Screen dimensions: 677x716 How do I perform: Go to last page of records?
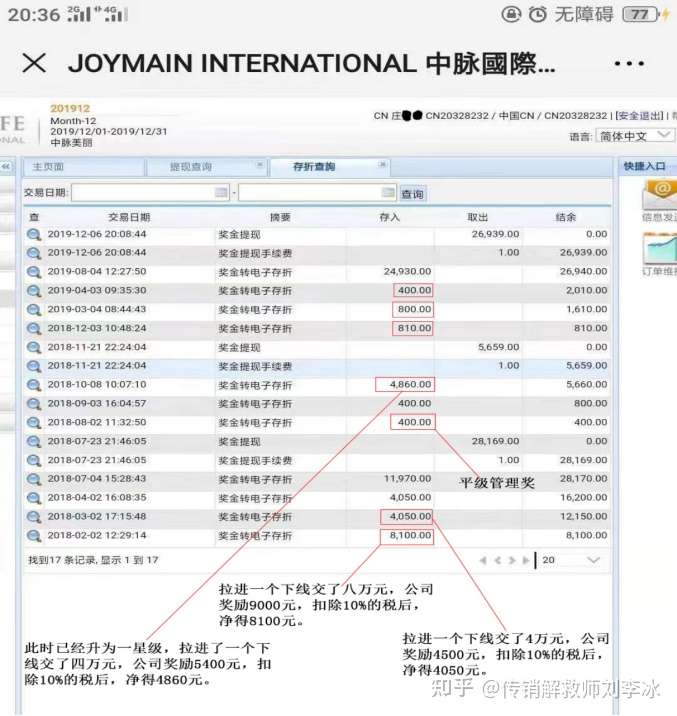526,560
